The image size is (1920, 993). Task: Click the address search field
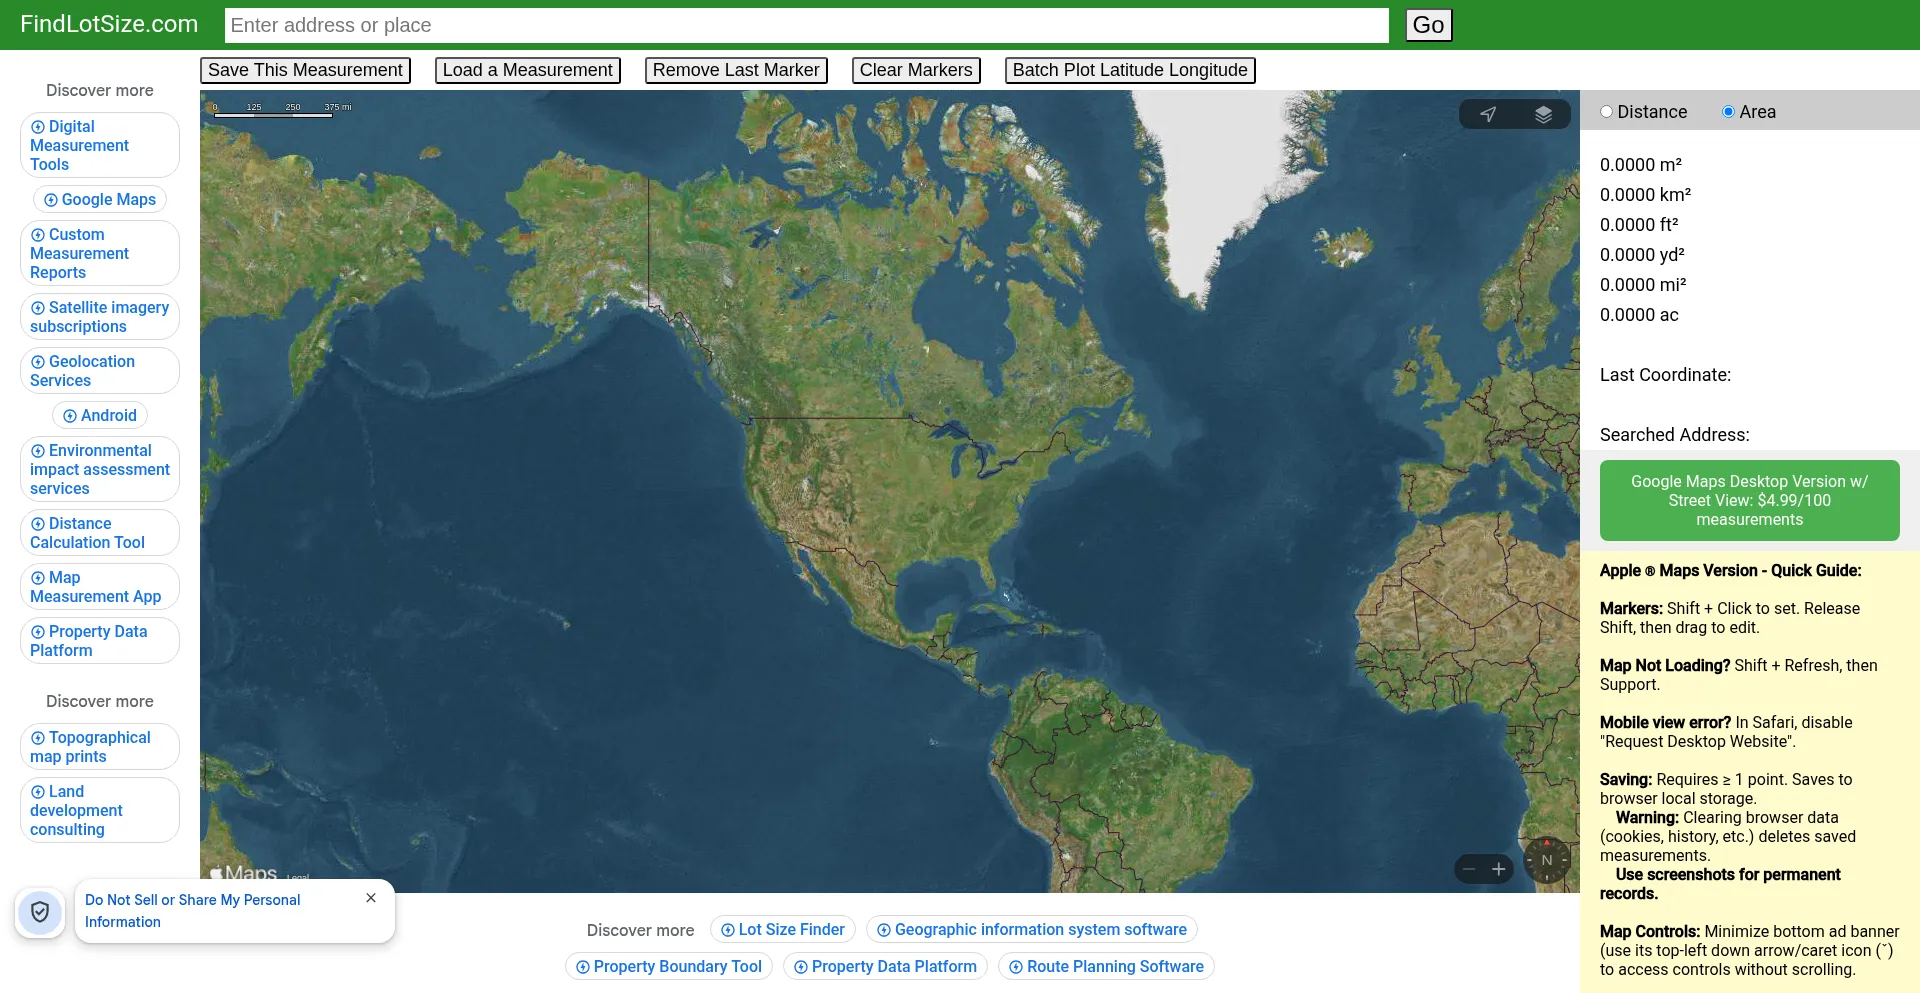pos(807,25)
